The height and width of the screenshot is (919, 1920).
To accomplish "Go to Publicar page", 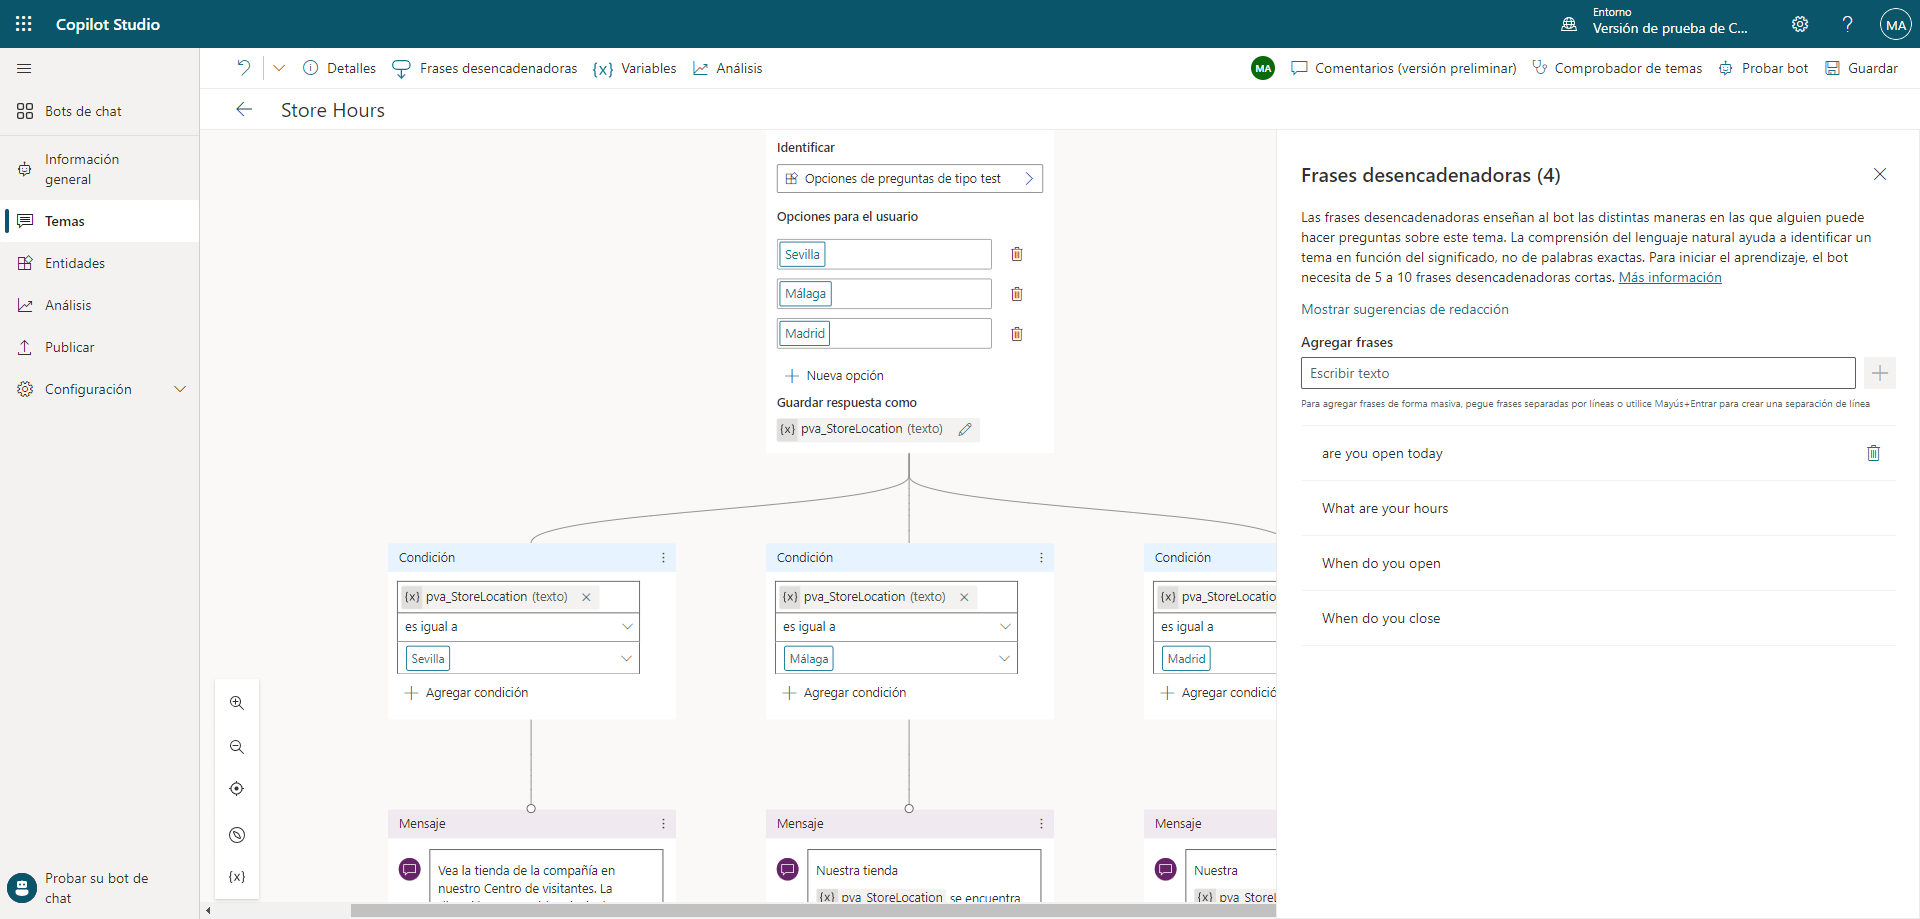I will tap(100, 347).
